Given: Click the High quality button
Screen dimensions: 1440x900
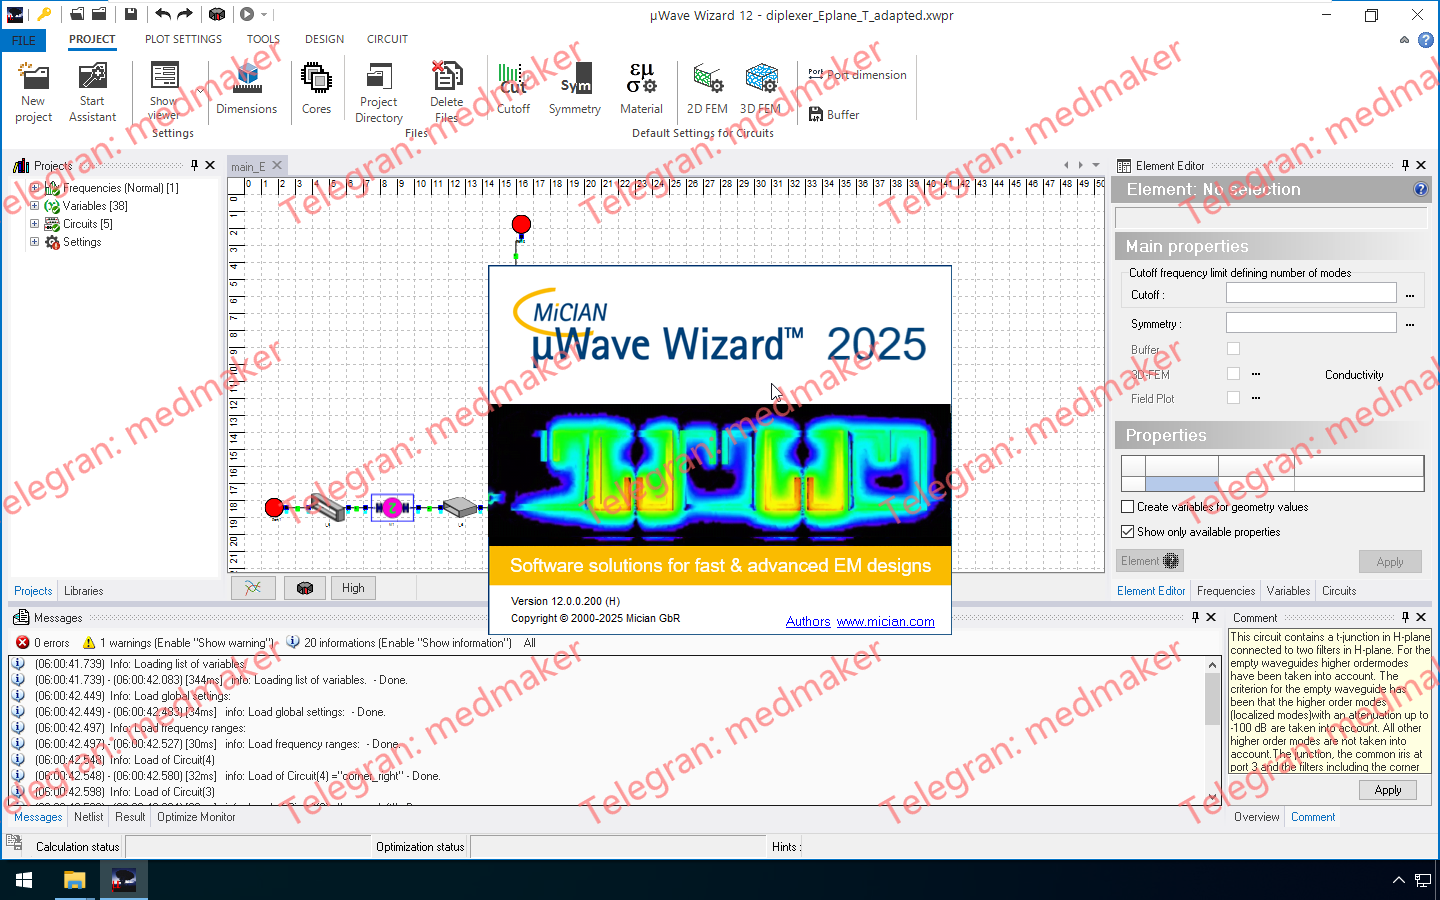Looking at the screenshot, I should click(x=354, y=588).
